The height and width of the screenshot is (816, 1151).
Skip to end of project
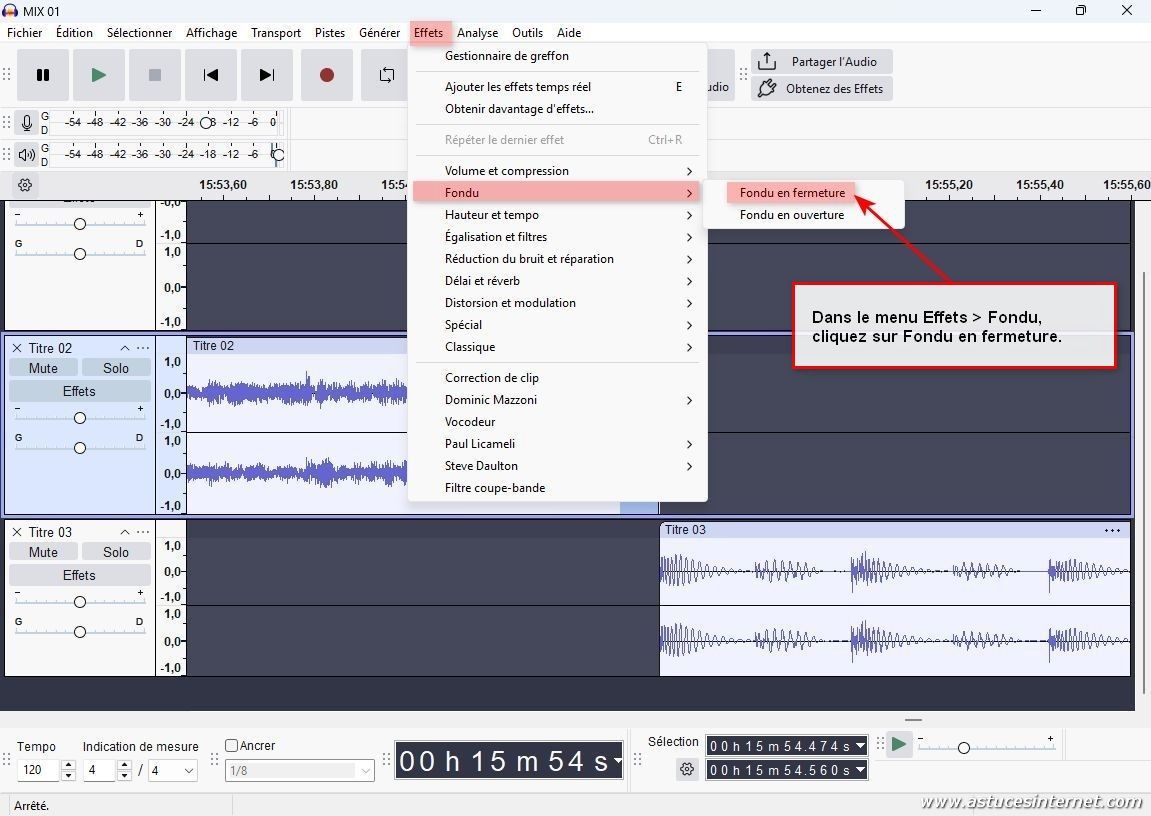(267, 75)
